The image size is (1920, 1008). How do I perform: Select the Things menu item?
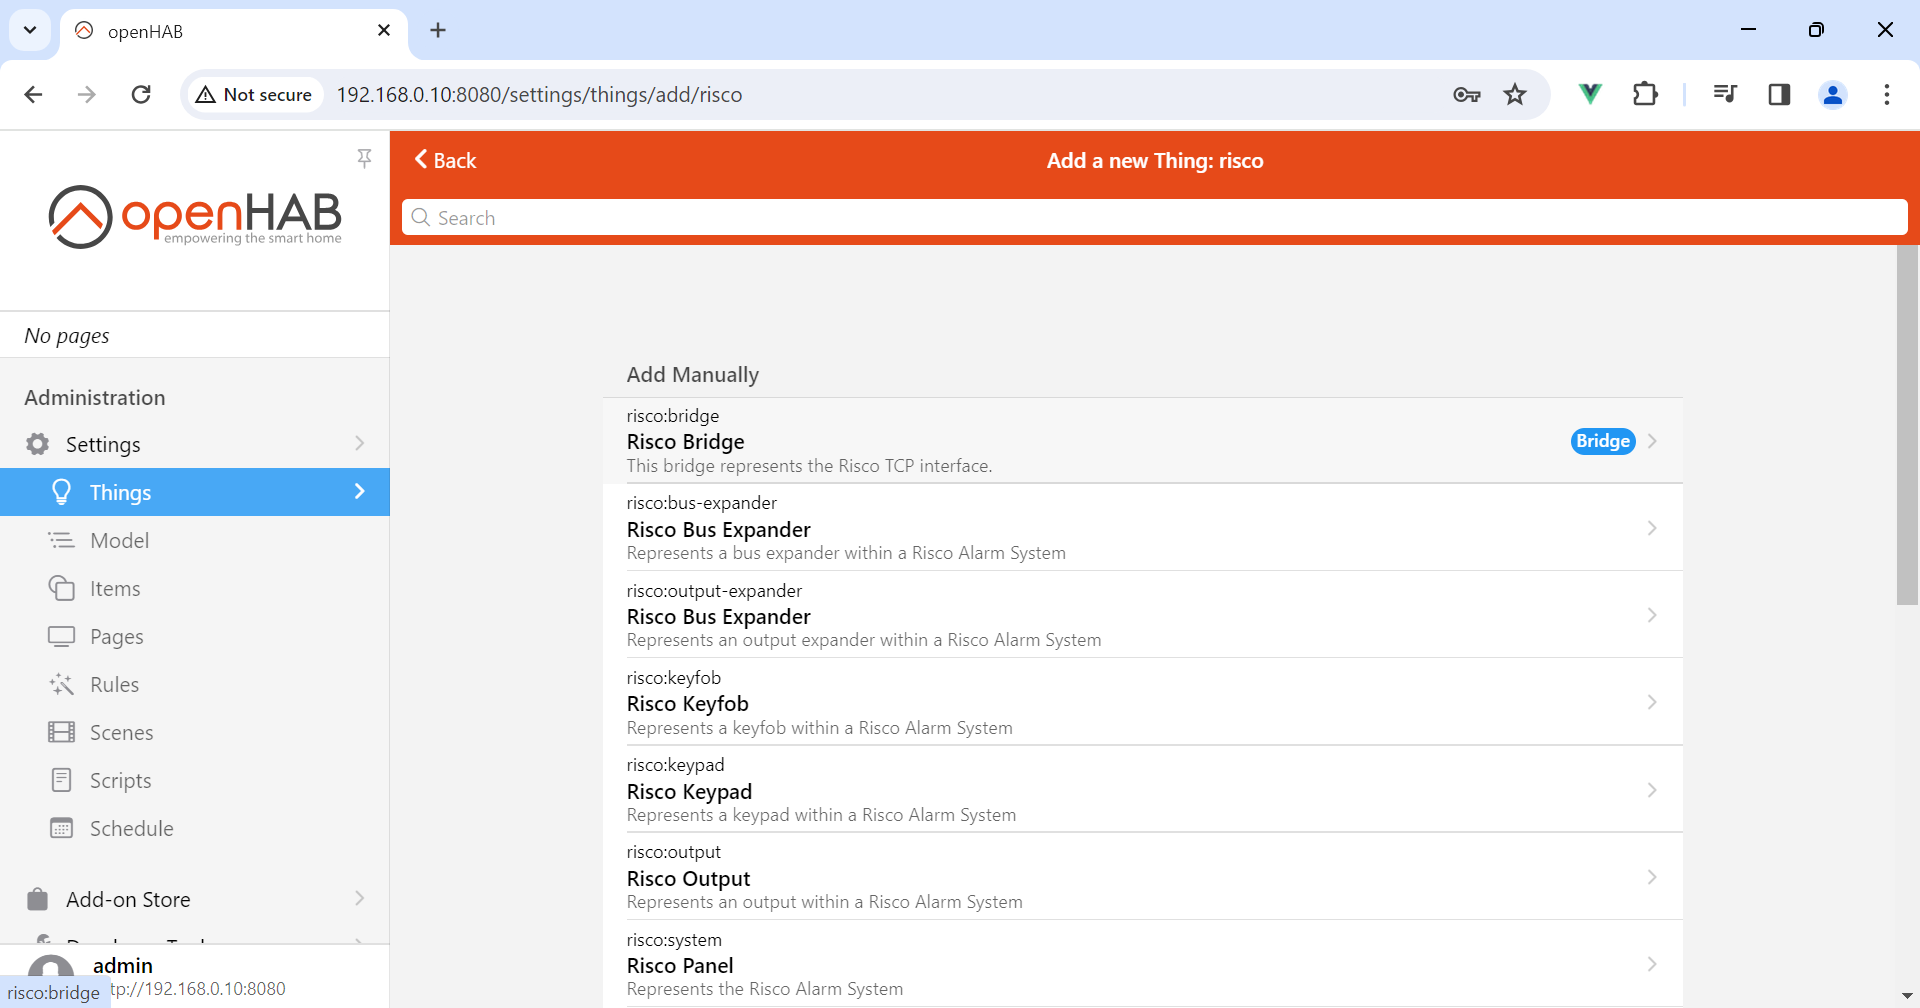click(x=120, y=492)
